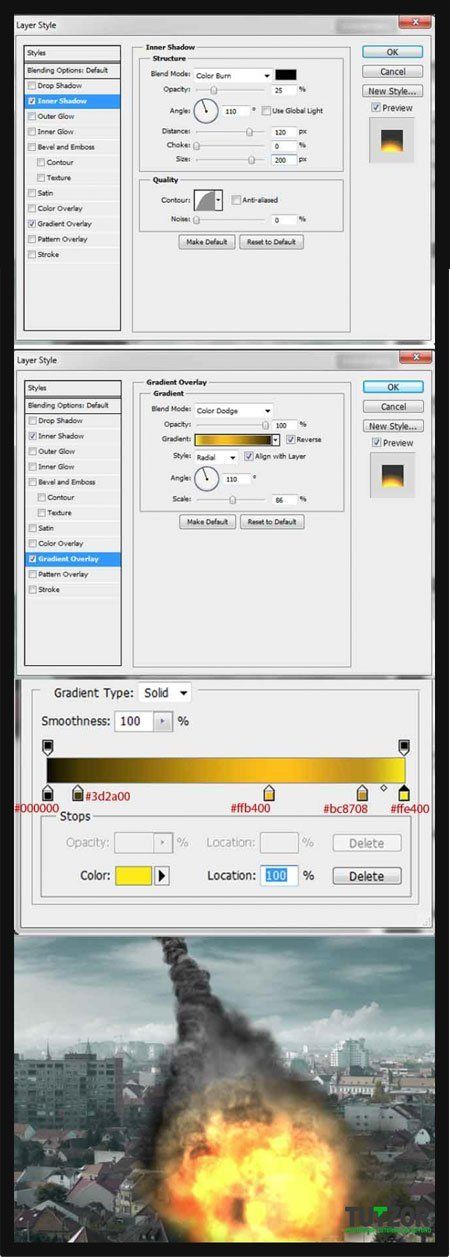This screenshot has height=1257, width=450.
Task: Toggle Align with Layer checkbox
Action: pos(248,456)
